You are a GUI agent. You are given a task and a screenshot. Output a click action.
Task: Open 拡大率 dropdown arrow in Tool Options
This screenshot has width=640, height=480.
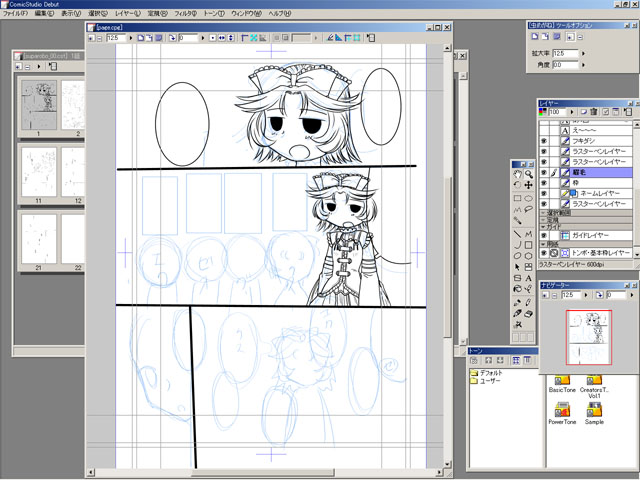click(x=583, y=53)
